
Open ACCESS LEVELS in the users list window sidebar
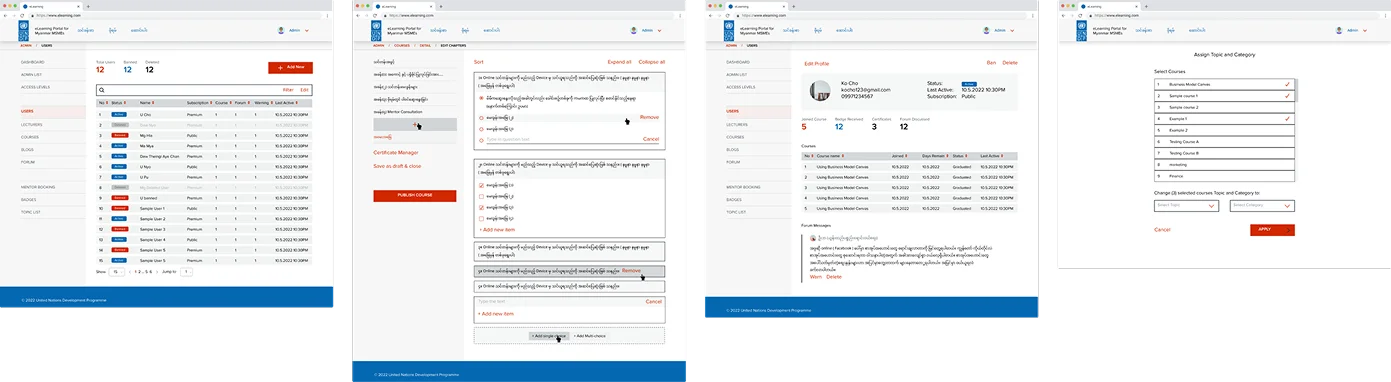(x=35, y=87)
